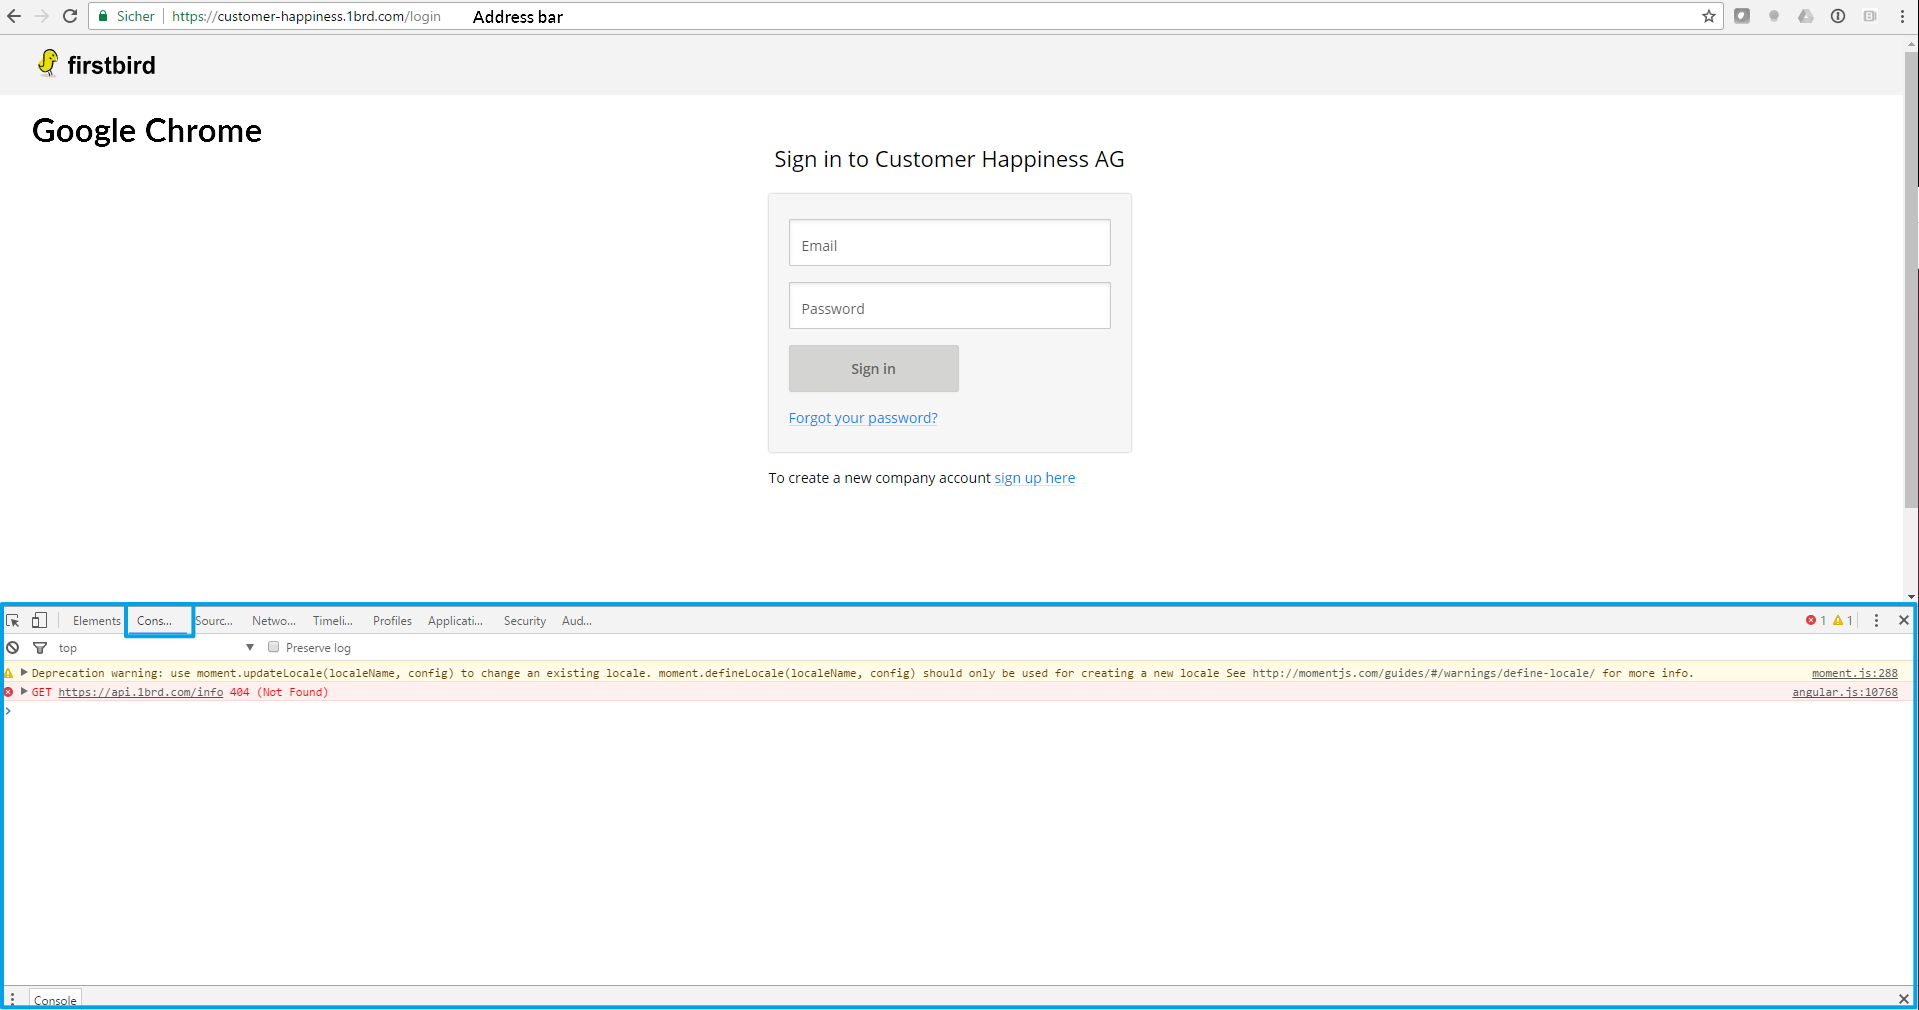The height and width of the screenshot is (1010, 1919).
Task: Switch to the Application tab
Action: pos(455,621)
